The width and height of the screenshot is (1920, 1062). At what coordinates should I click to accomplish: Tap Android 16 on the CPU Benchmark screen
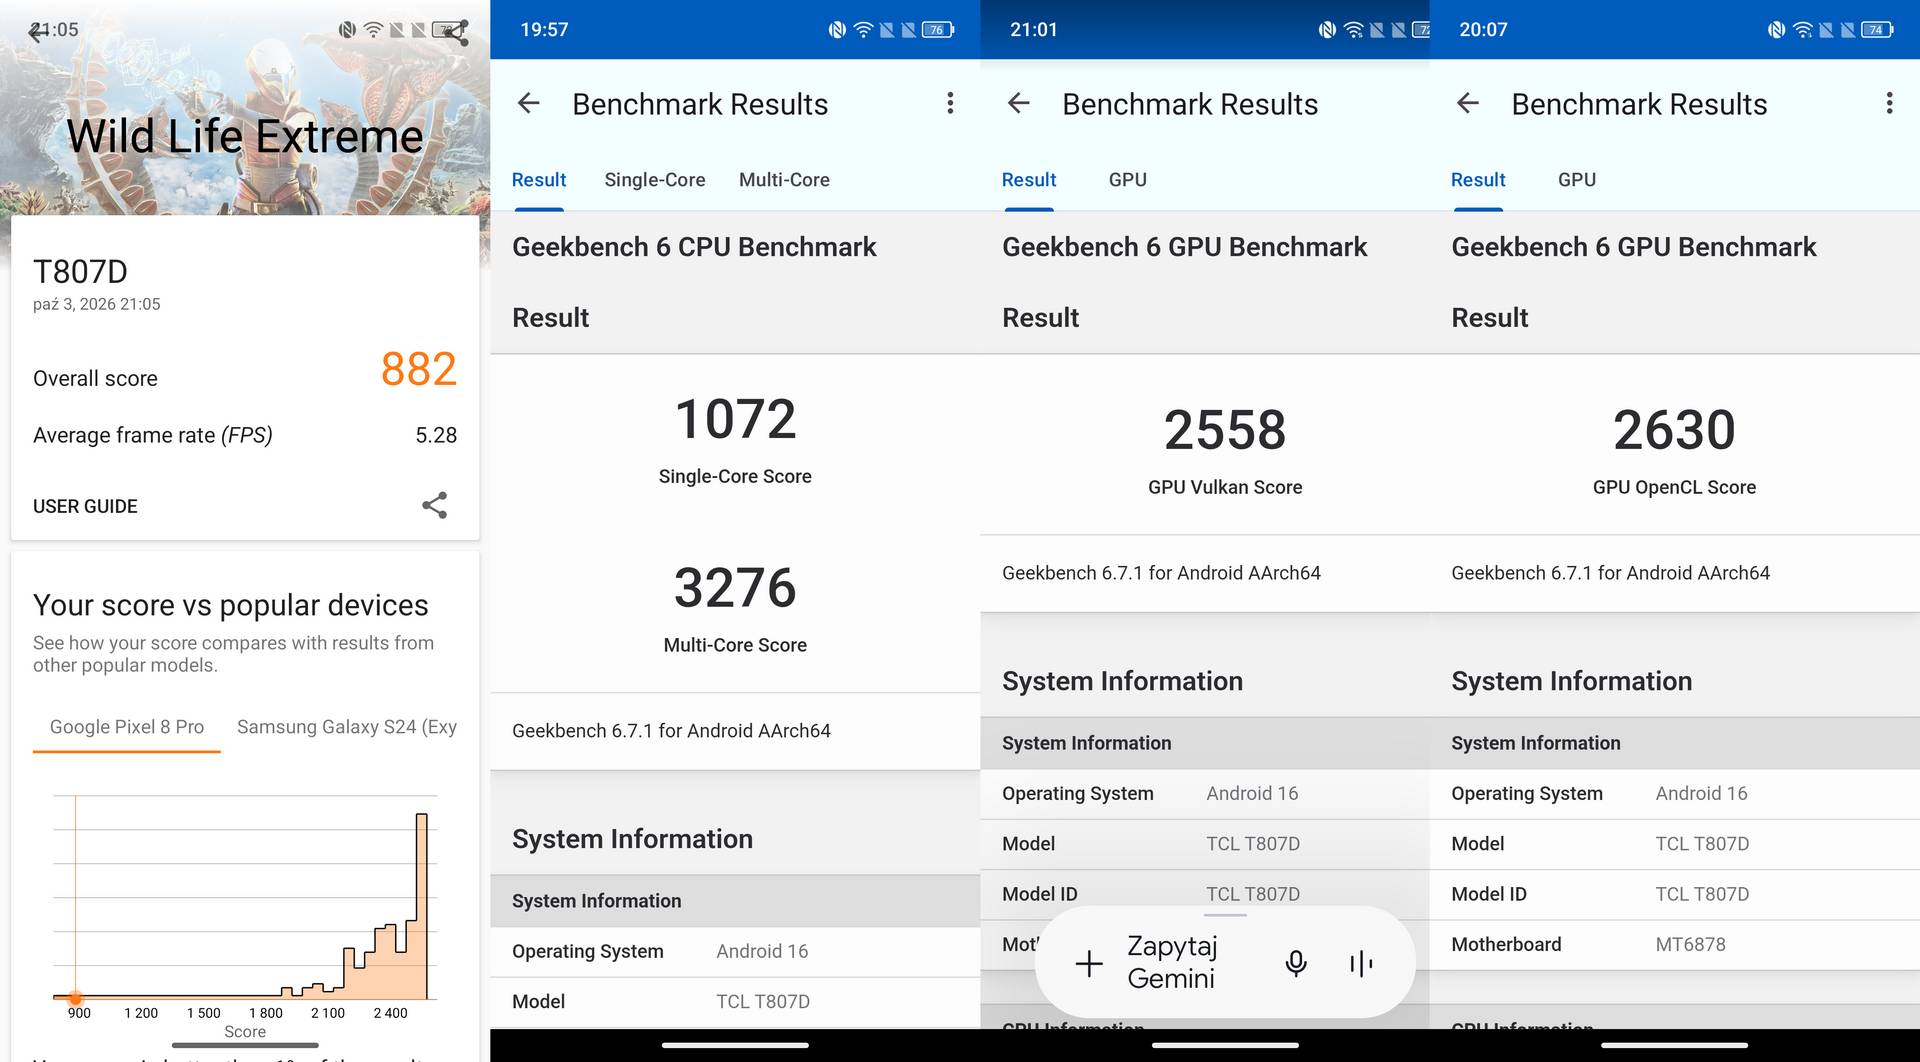[762, 951]
